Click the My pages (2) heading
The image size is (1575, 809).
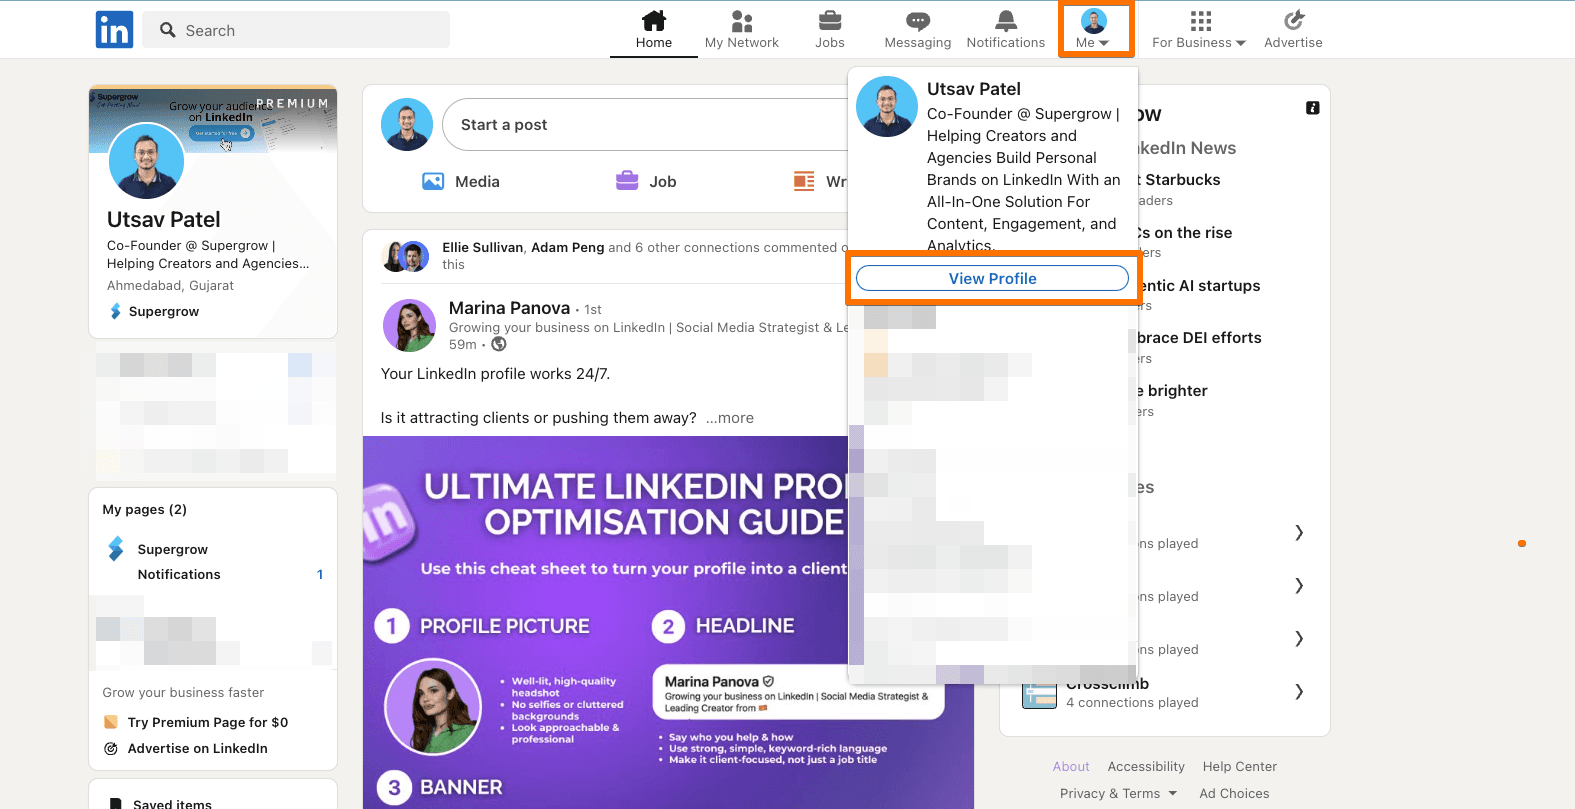(145, 510)
